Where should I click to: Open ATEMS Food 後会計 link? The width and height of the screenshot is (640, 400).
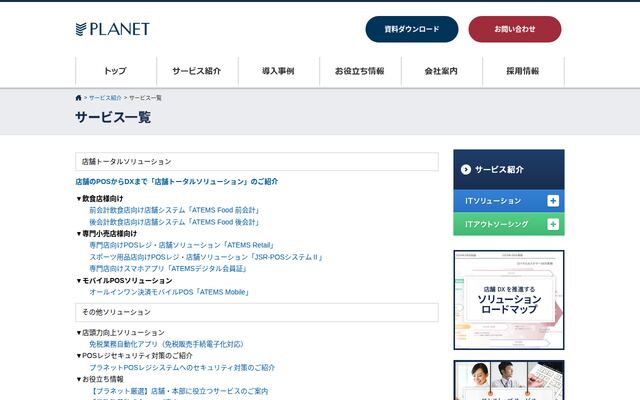[x=175, y=222]
